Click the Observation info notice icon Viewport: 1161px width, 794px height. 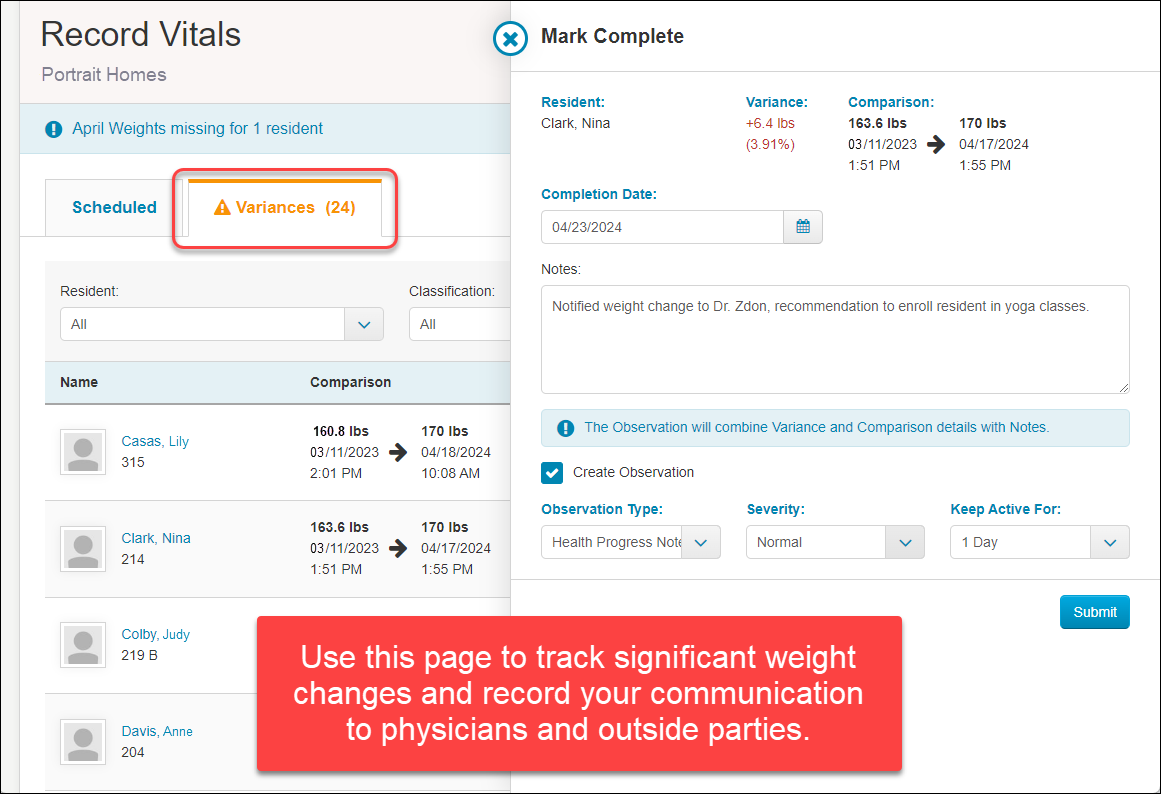[x=566, y=428]
